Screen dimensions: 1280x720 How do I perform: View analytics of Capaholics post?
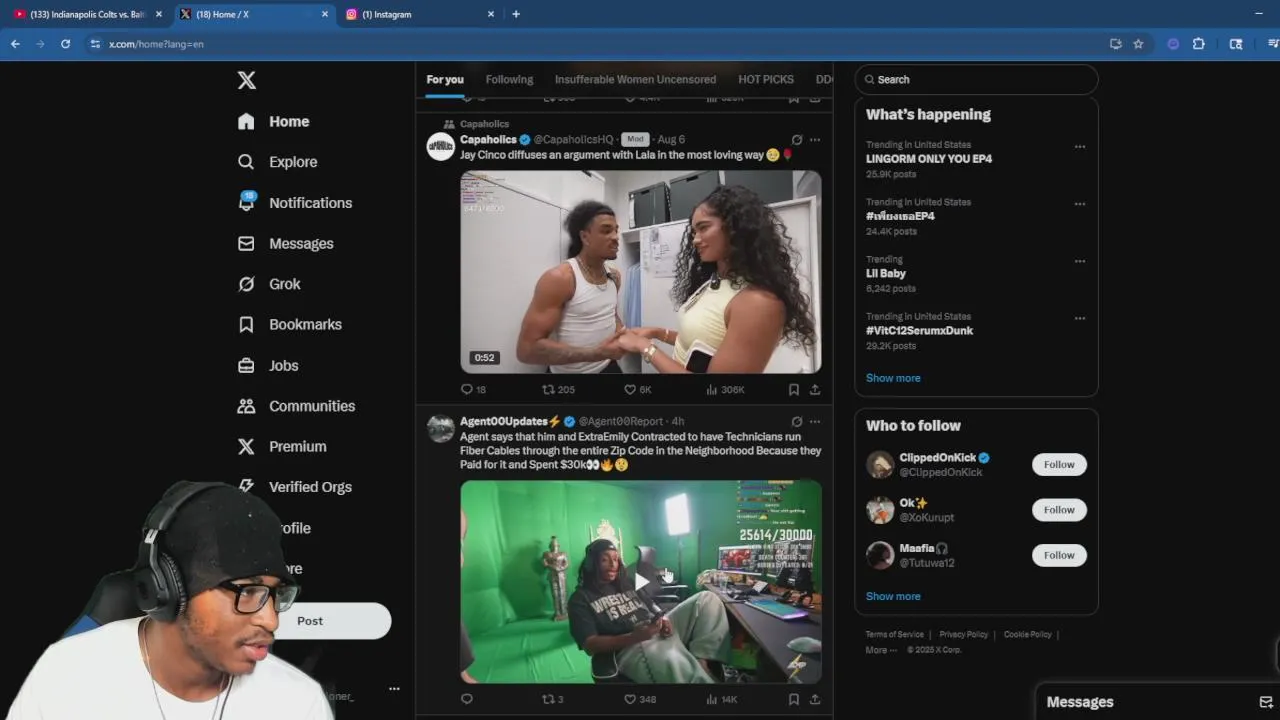click(725, 389)
